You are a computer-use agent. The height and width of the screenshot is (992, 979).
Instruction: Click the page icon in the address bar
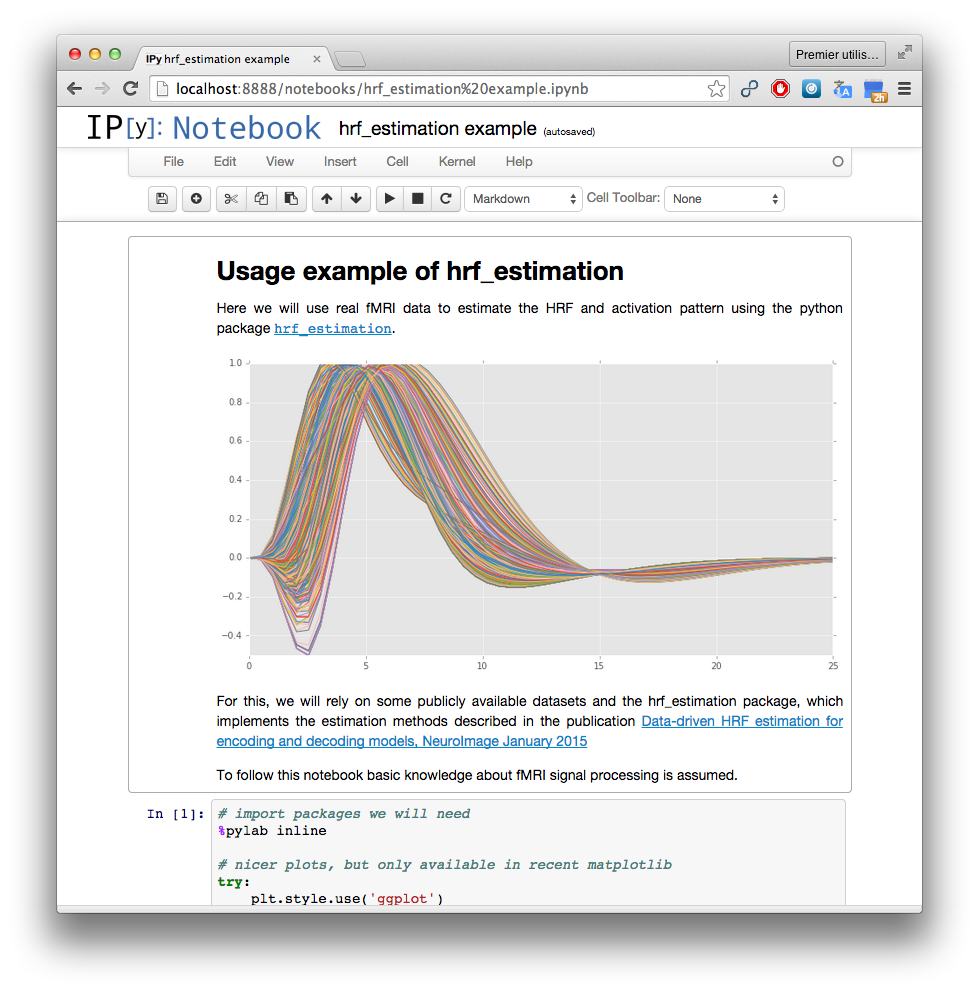163,89
